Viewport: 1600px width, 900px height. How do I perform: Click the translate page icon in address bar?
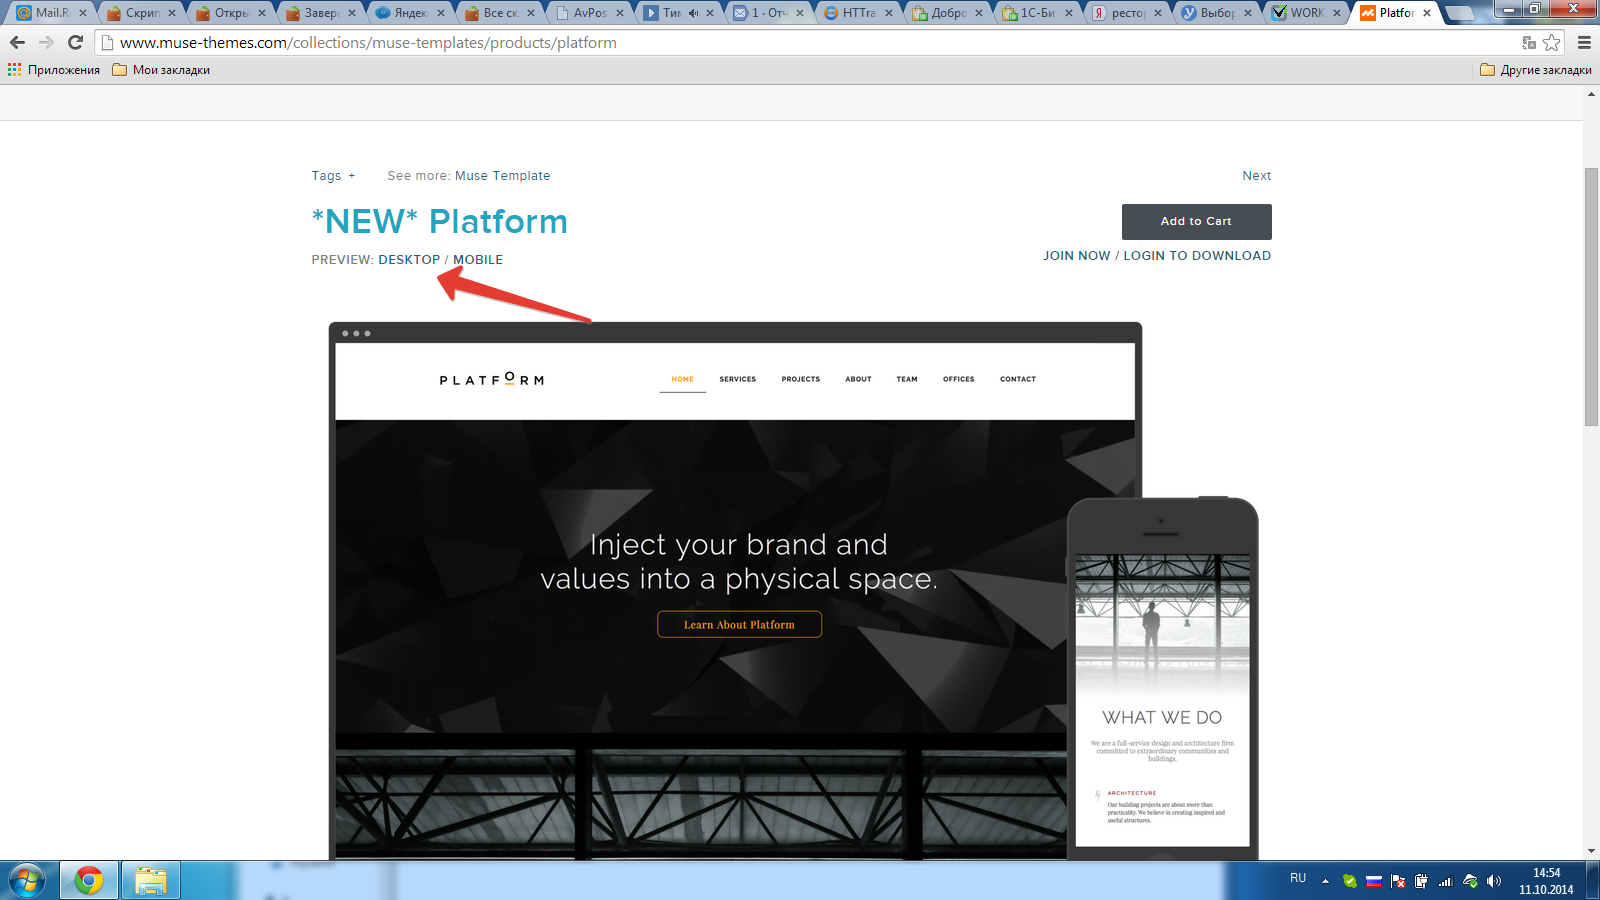click(1529, 42)
